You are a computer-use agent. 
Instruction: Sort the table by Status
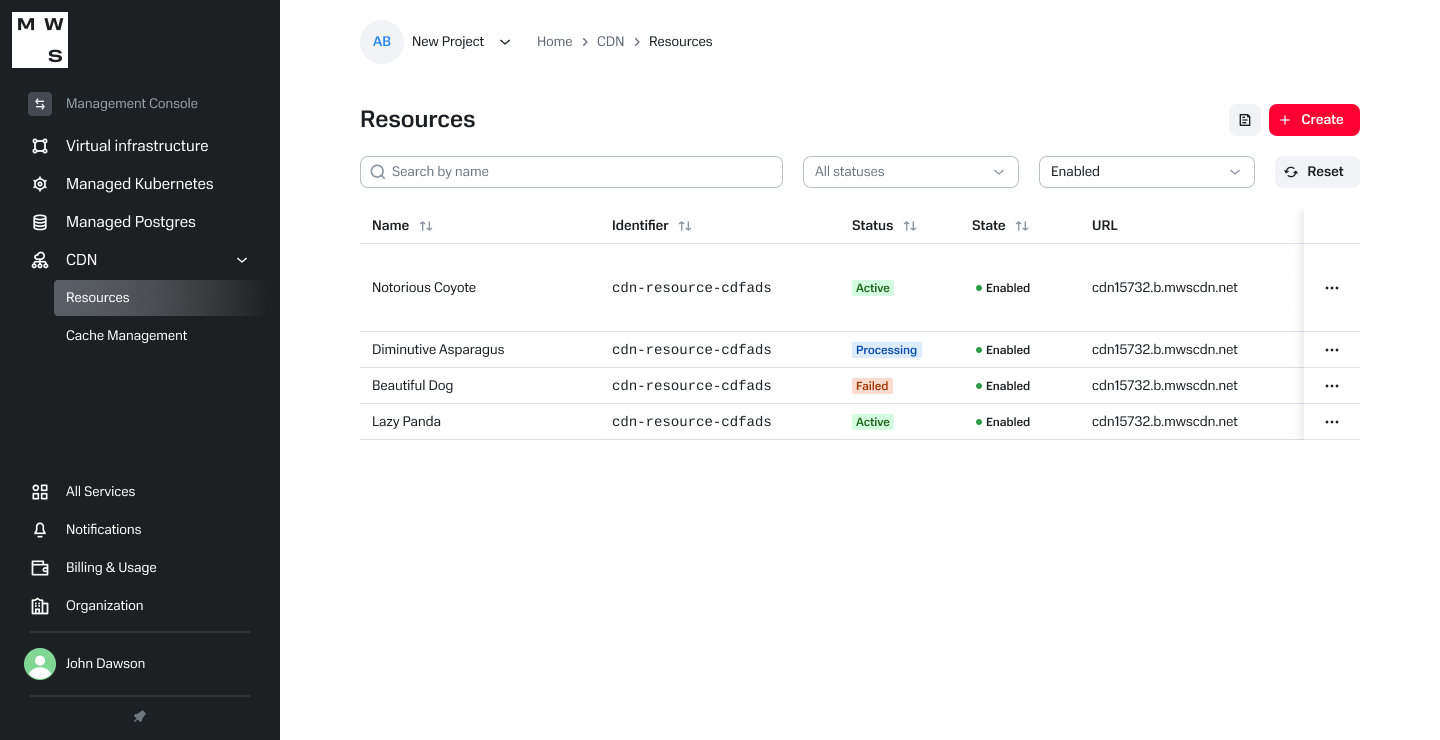point(910,226)
